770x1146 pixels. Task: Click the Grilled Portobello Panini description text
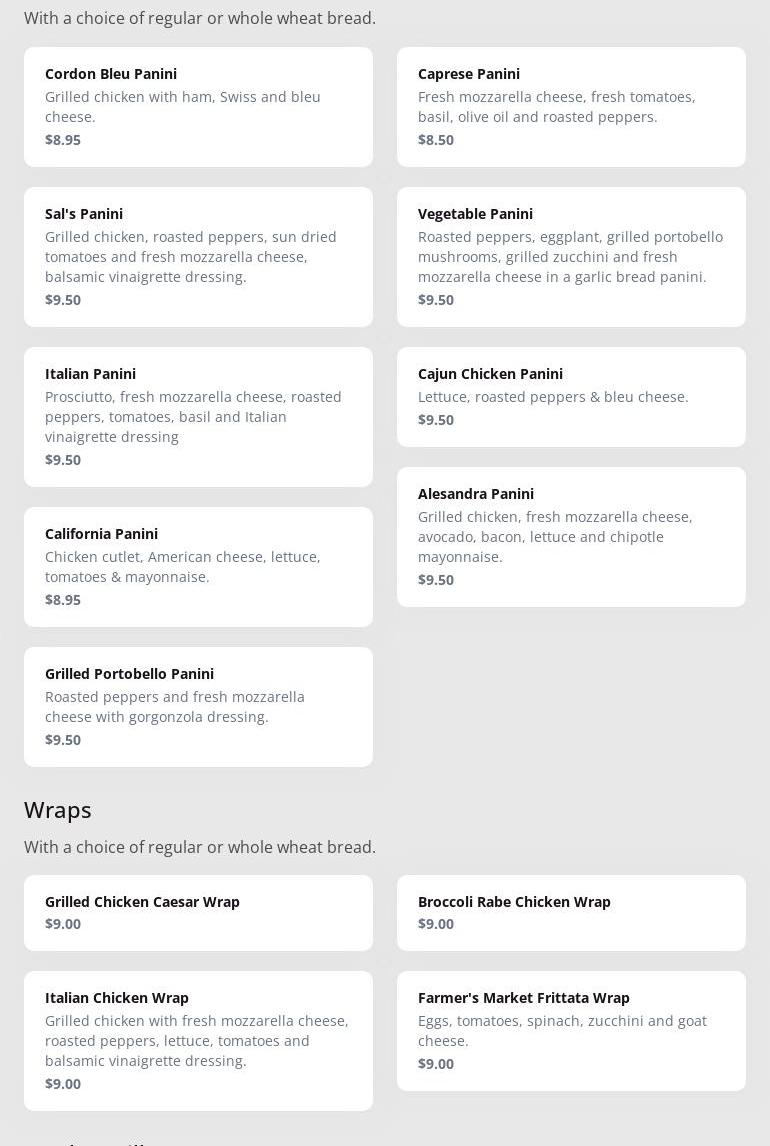[175, 706]
